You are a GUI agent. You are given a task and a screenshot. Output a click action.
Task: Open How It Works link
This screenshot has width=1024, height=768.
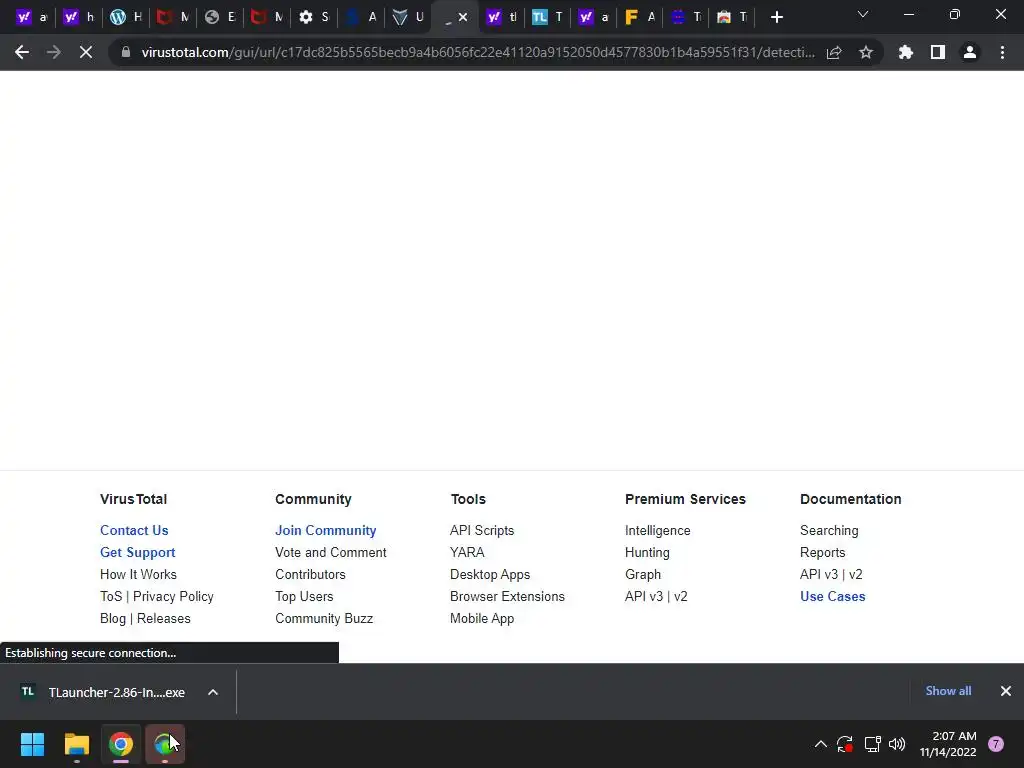point(138,575)
